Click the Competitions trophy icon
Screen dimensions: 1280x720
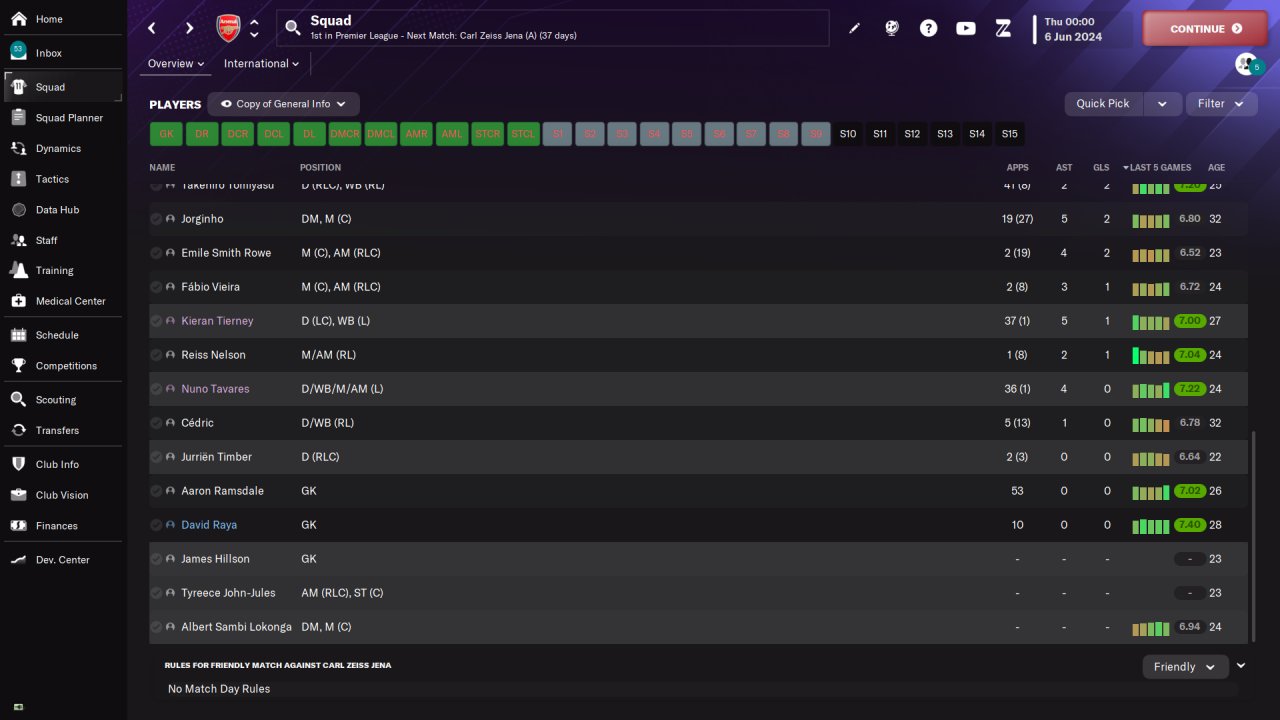point(18,365)
